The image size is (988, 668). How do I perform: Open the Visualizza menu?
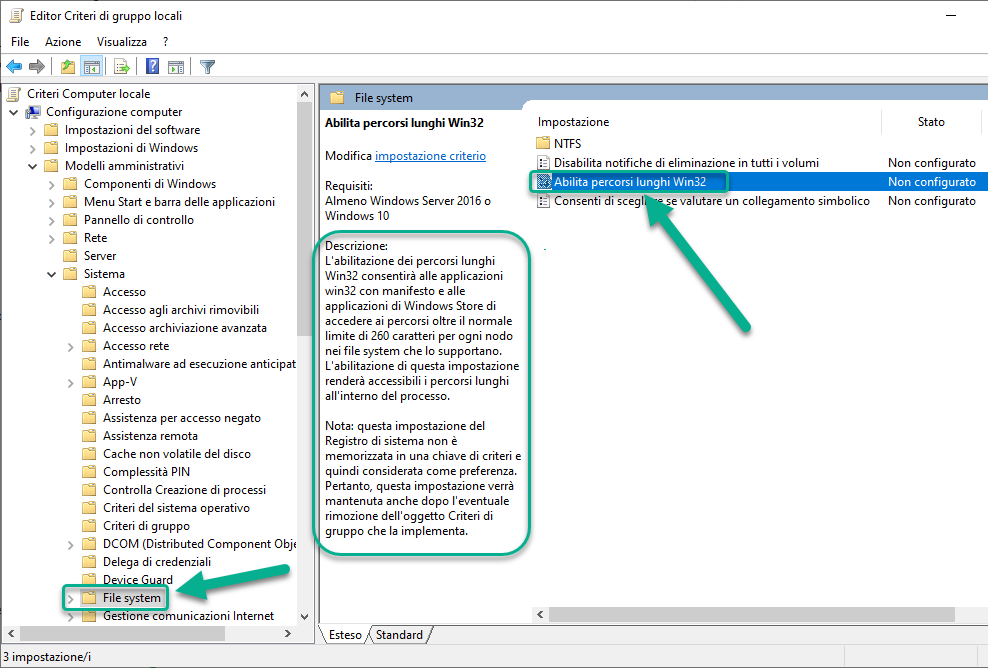(122, 42)
